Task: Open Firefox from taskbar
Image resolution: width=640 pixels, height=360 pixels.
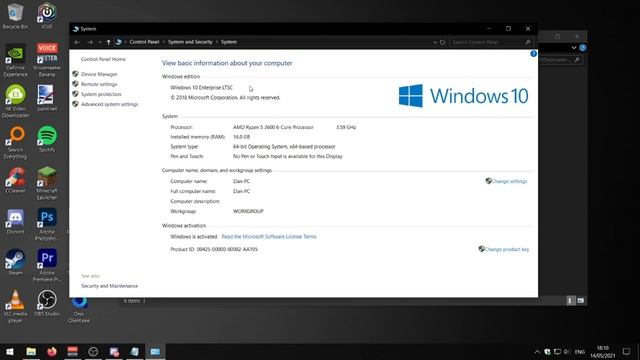Action: point(52,351)
